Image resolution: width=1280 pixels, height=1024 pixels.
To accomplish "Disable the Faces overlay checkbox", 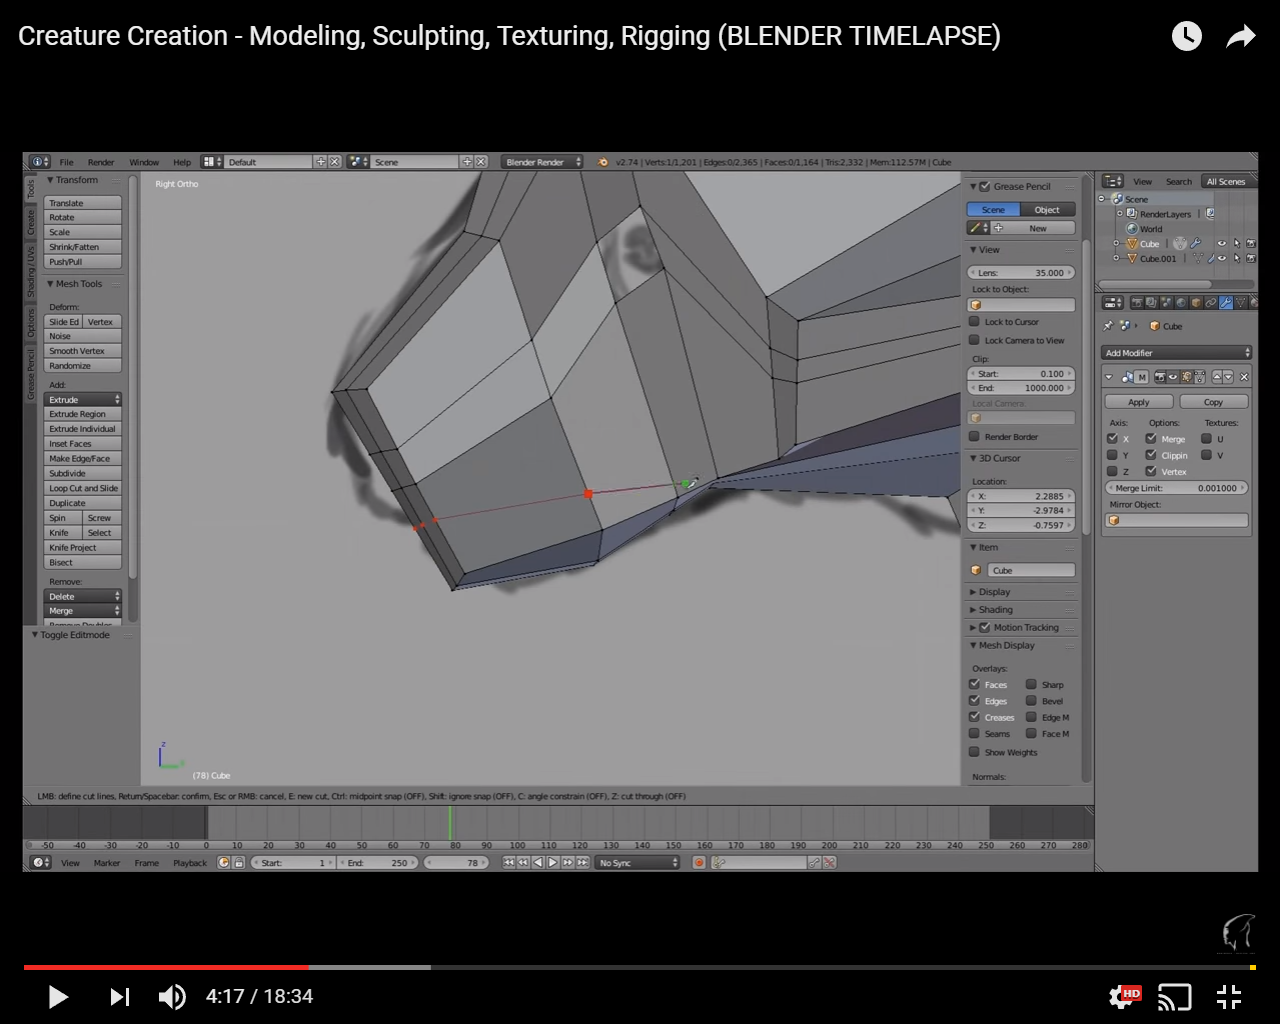I will pos(974,685).
